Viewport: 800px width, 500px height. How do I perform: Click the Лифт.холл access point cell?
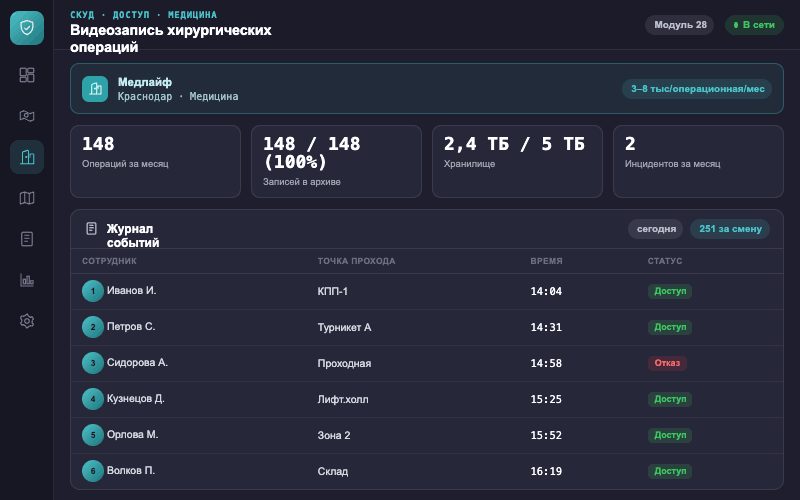343,399
